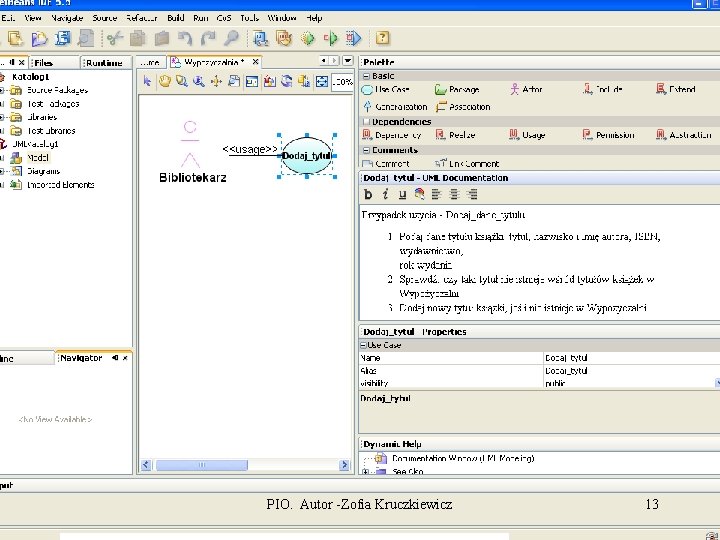Choose the Select arrow tool in diagram toolbar
Viewport: 720px width, 540px height.
[147, 81]
